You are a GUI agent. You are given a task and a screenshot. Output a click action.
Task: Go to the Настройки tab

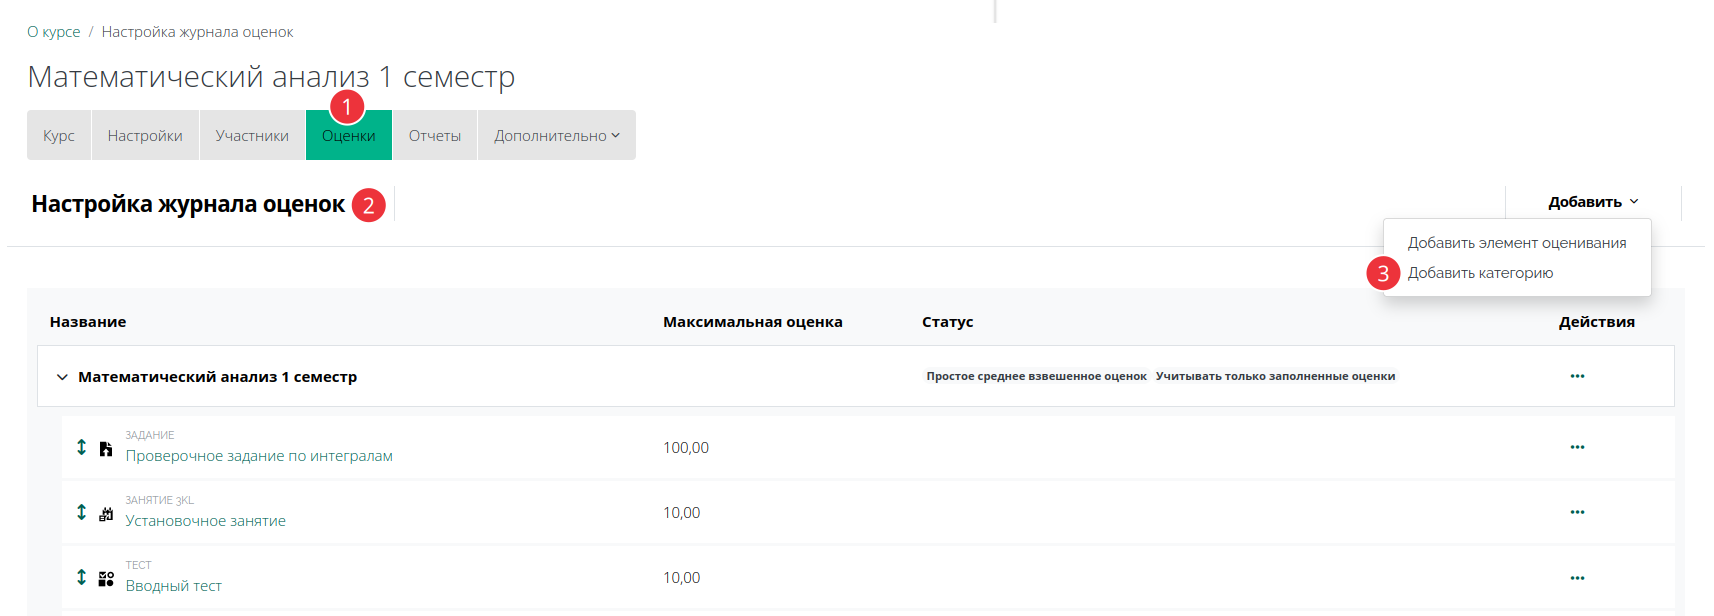point(145,136)
